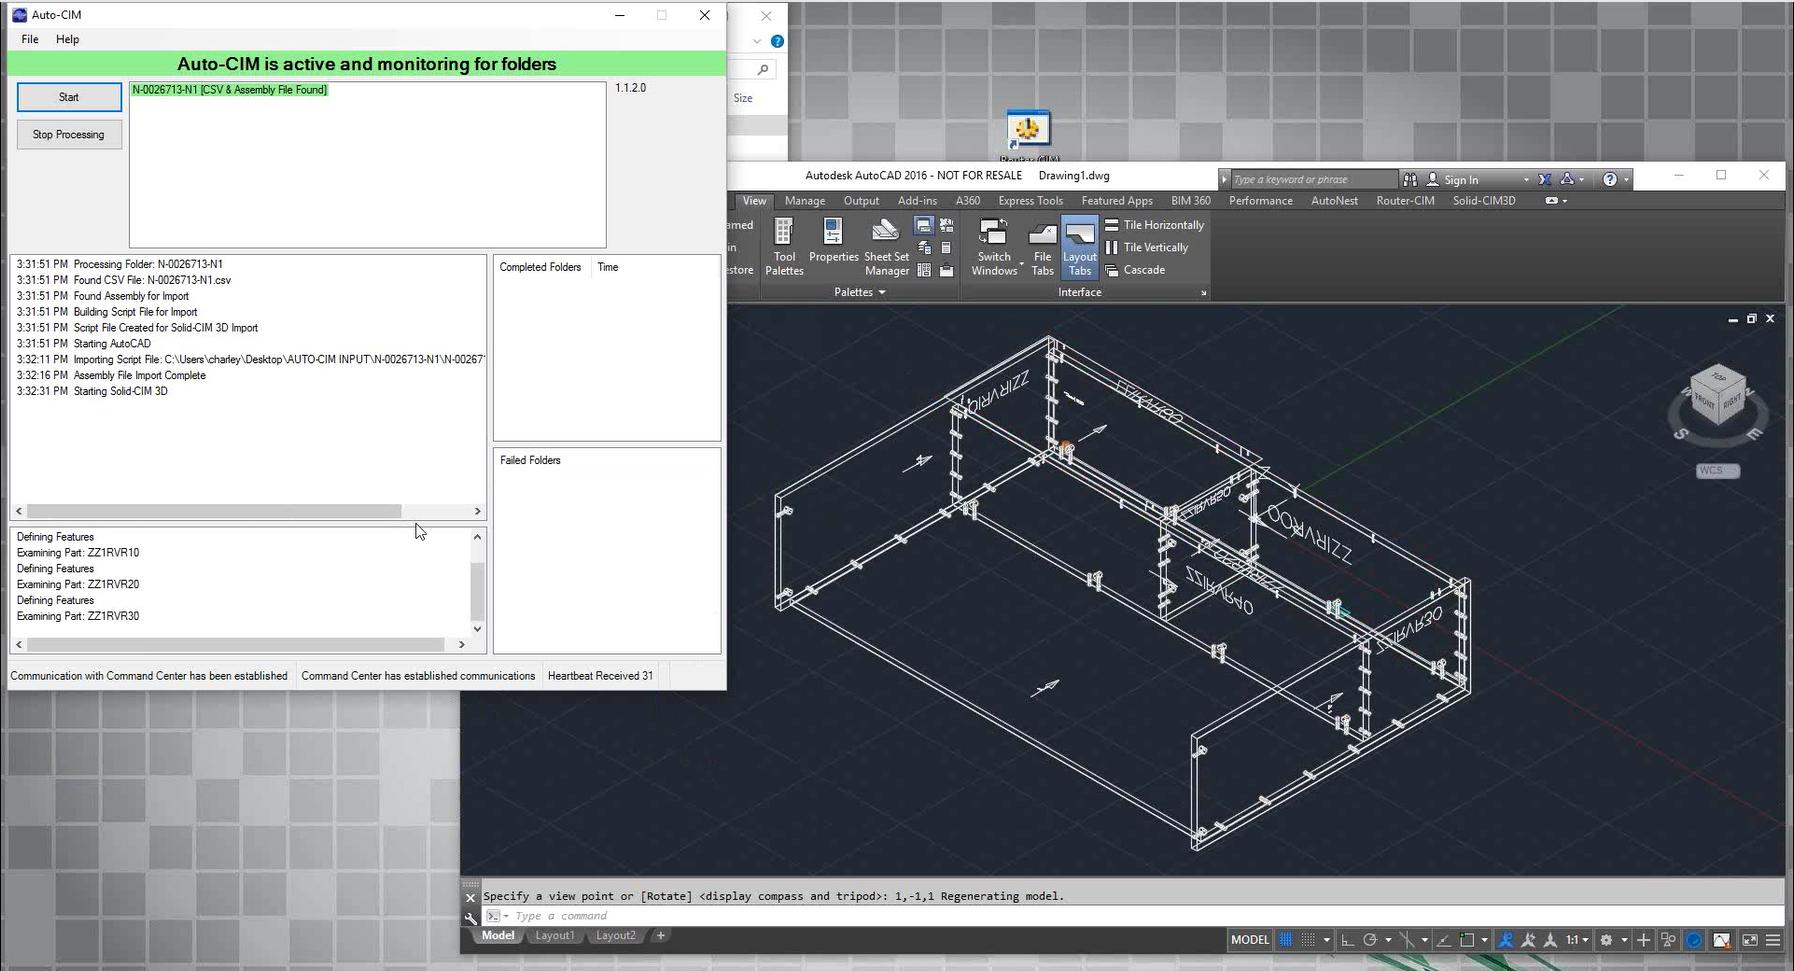Screen dimensions: 1794x971
Task: Select the N-0026713-N1 folder entry
Action: pos(229,90)
